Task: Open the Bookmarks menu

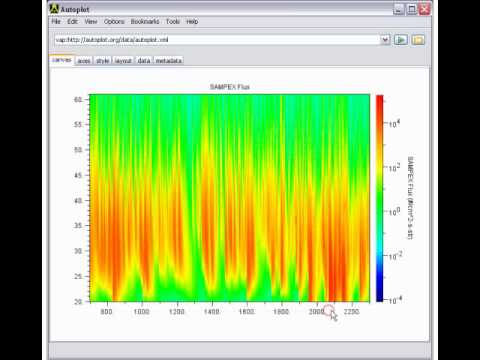Action: pos(145,22)
